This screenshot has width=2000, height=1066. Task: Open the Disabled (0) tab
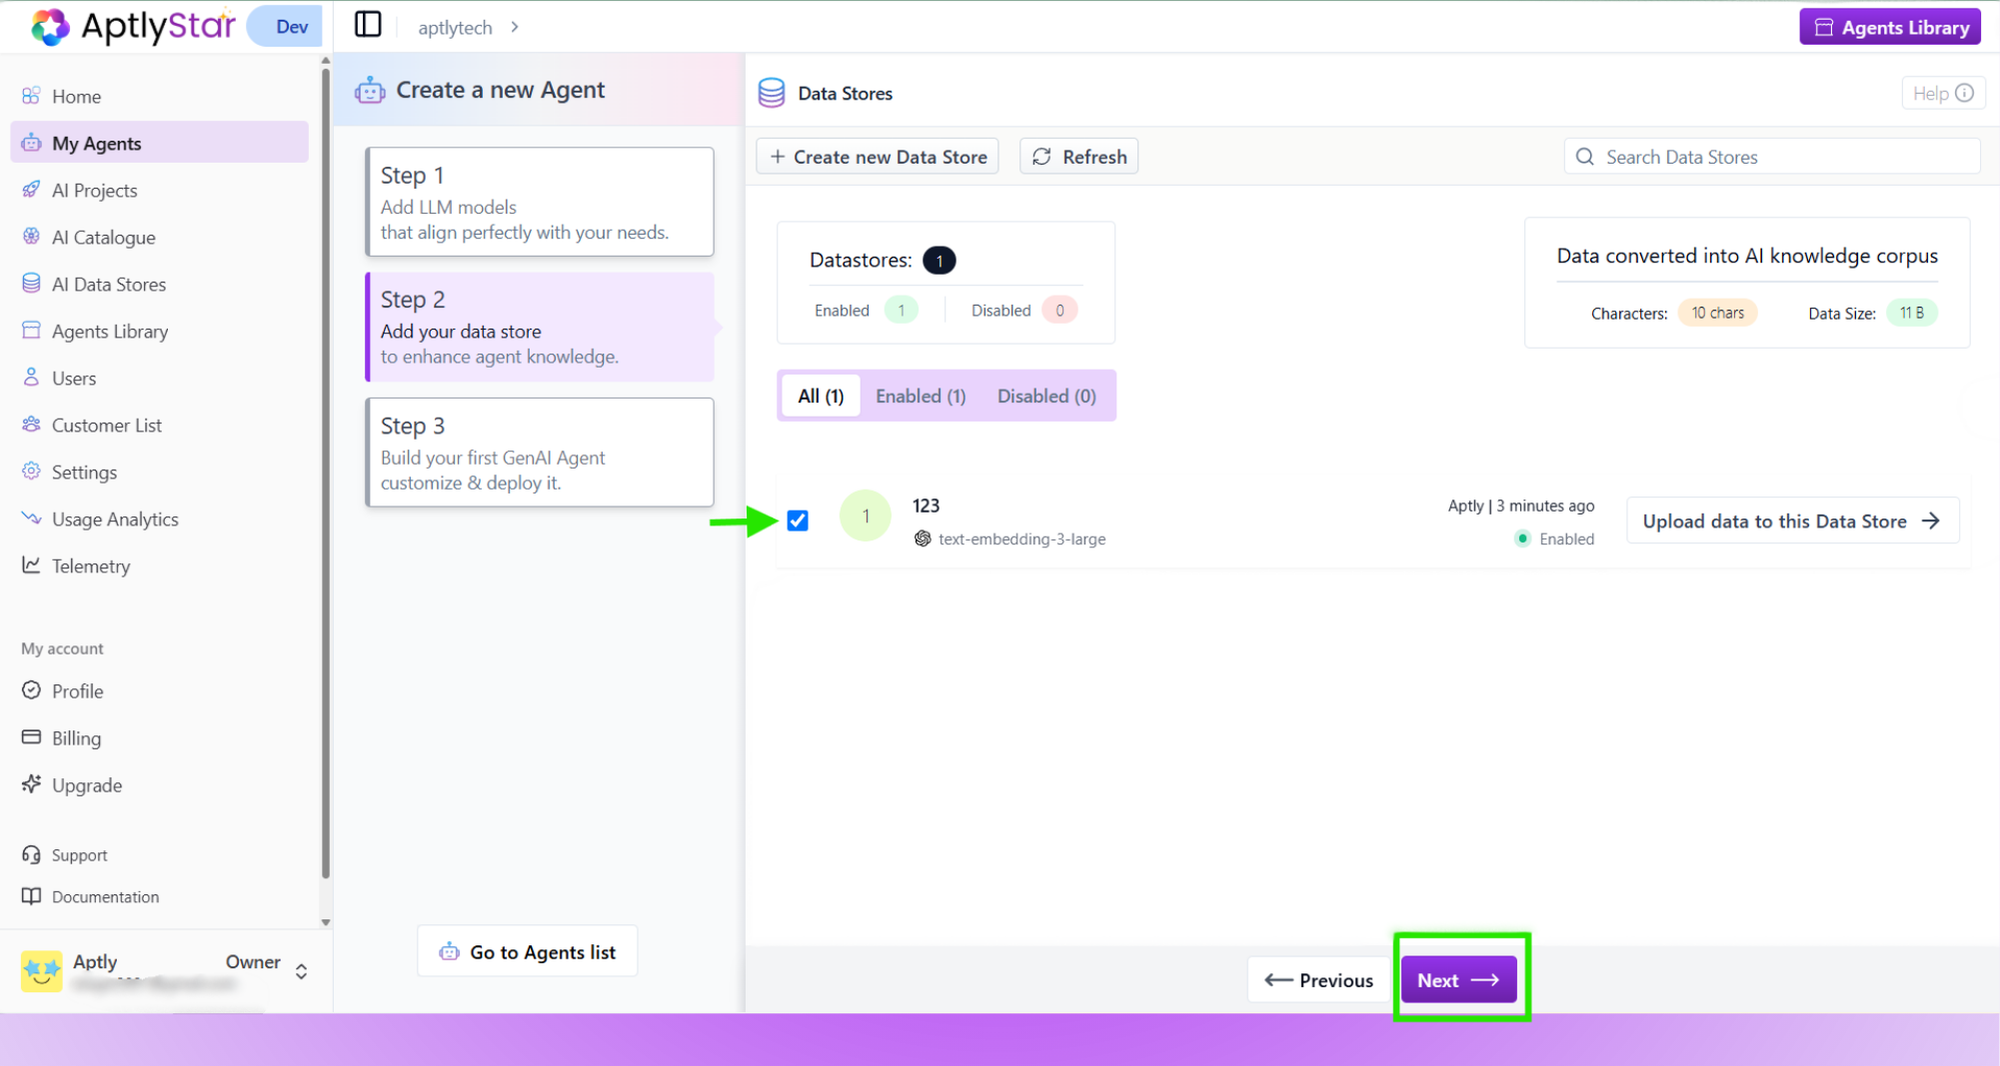[x=1046, y=395]
